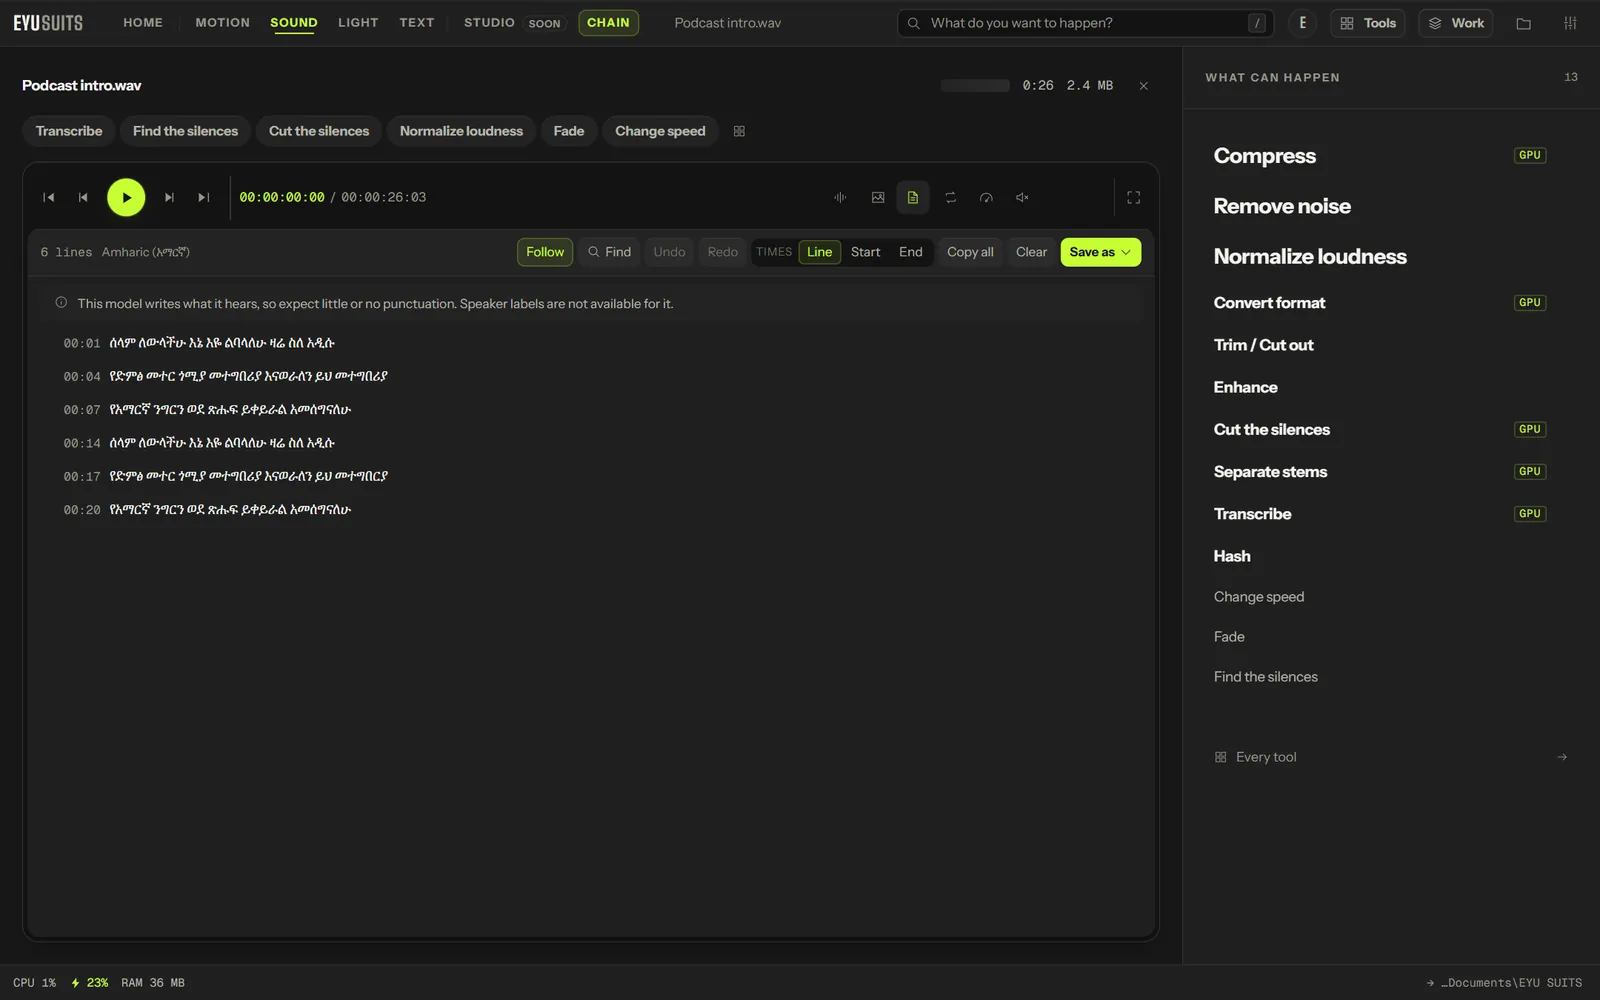
Task: Click the Copy all button
Action: 970,252
